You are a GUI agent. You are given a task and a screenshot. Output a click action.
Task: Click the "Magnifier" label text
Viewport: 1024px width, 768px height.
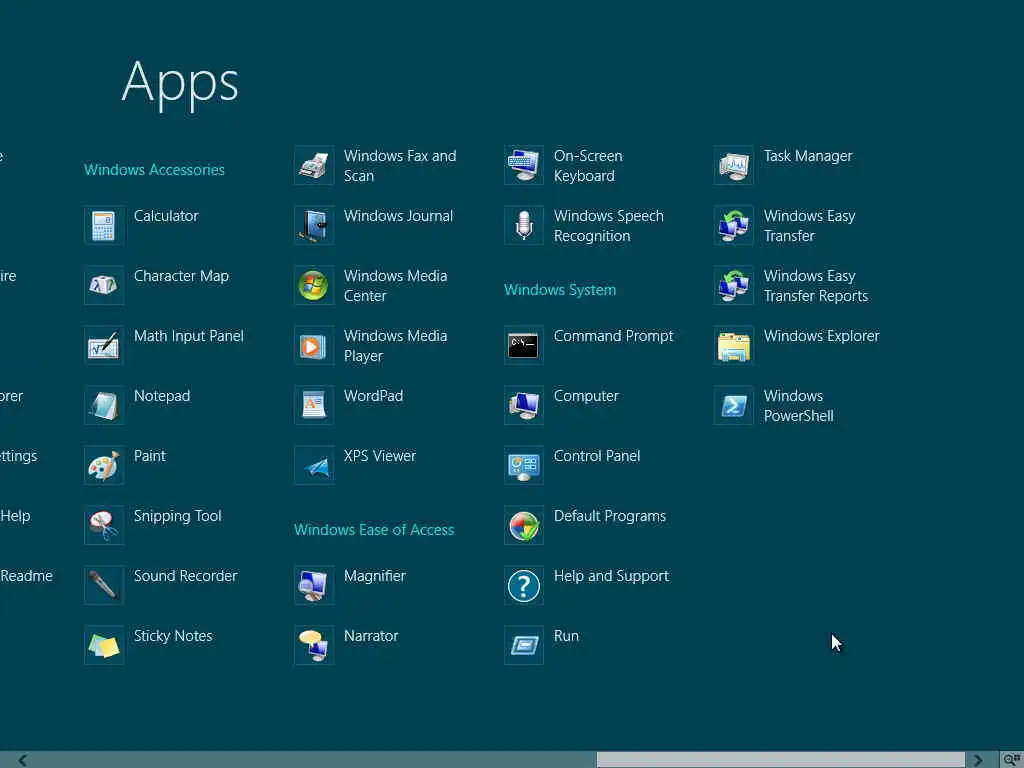[375, 577]
